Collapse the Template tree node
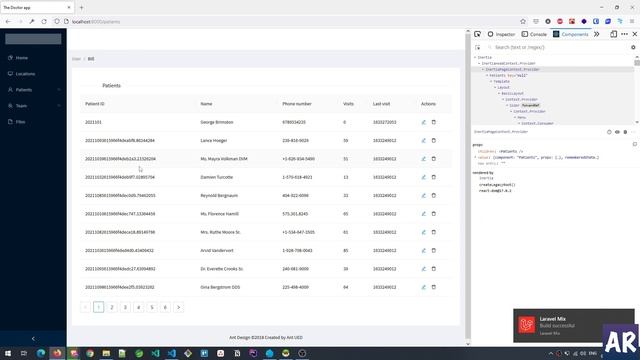640x360 pixels. click(491, 82)
